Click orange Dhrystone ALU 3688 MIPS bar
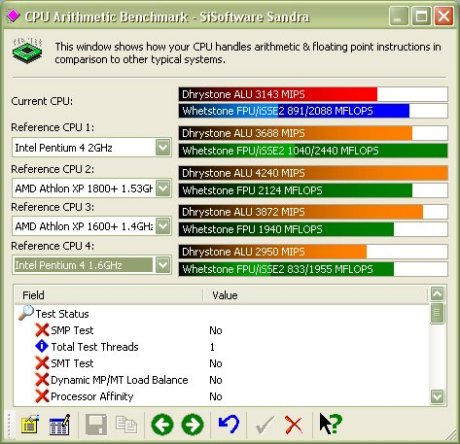The width and height of the screenshot is (460, 444). pos(313,133)
